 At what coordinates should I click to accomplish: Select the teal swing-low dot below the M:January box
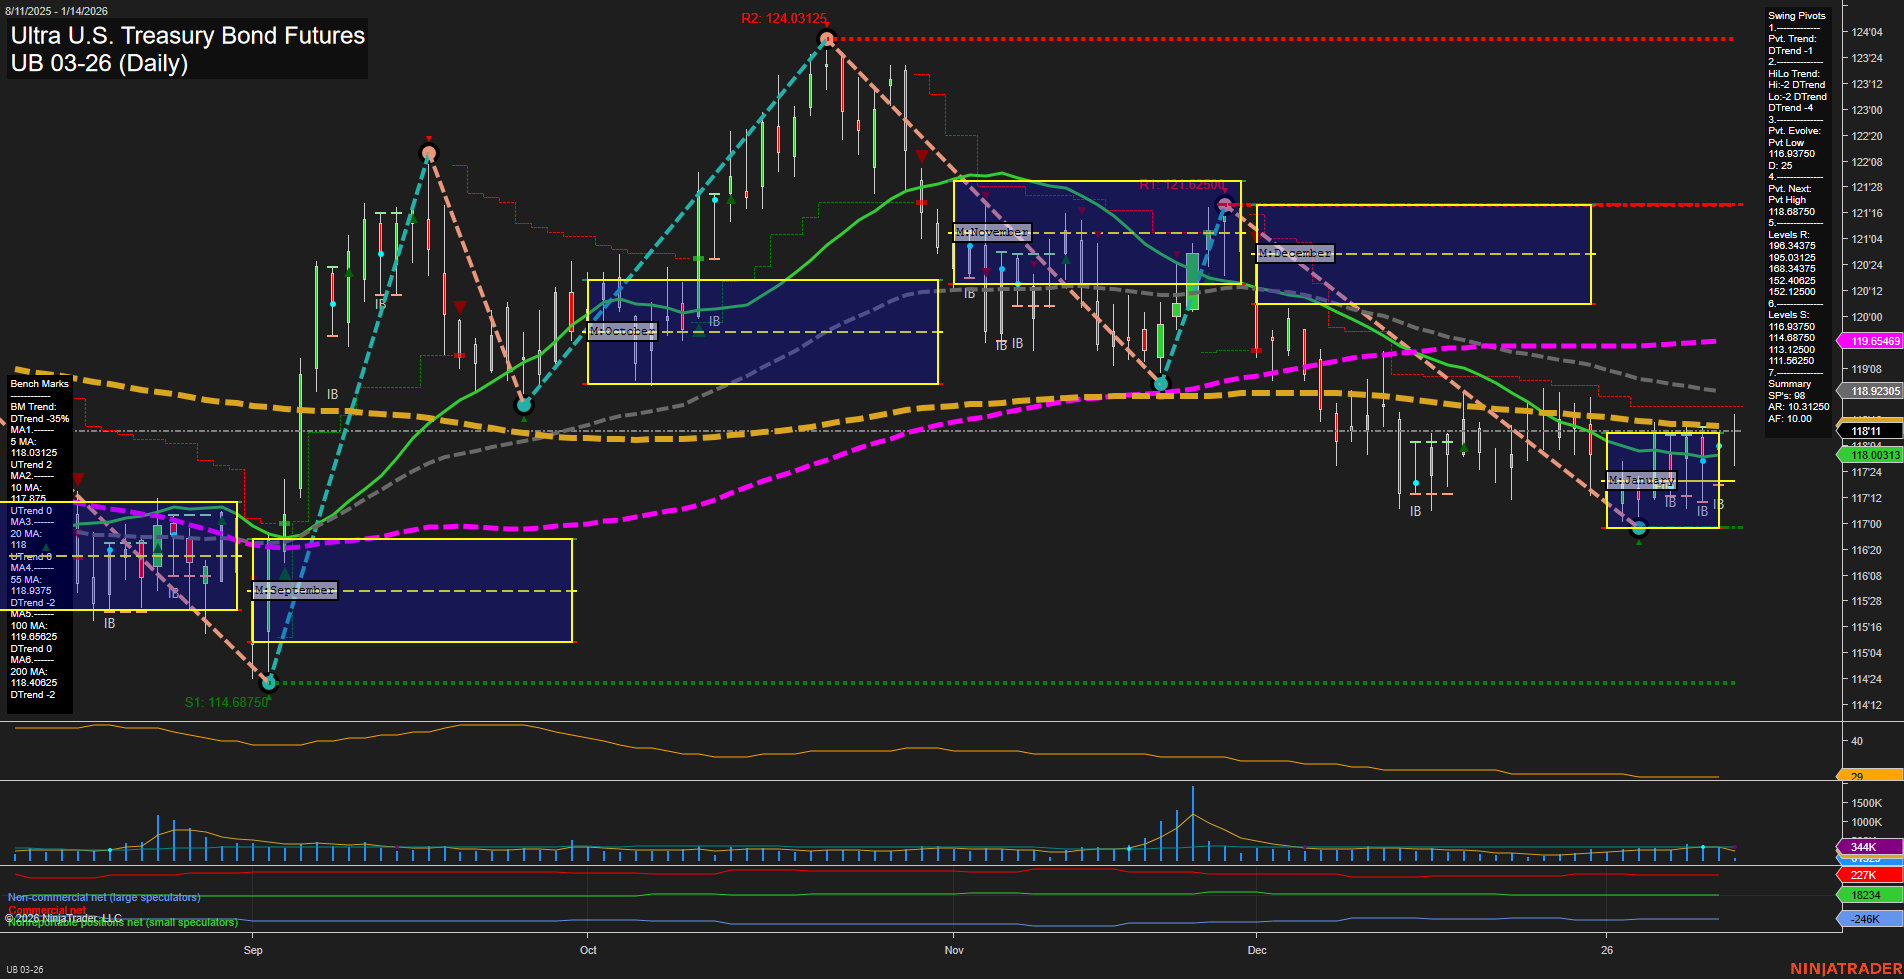tap(1638, 529)
